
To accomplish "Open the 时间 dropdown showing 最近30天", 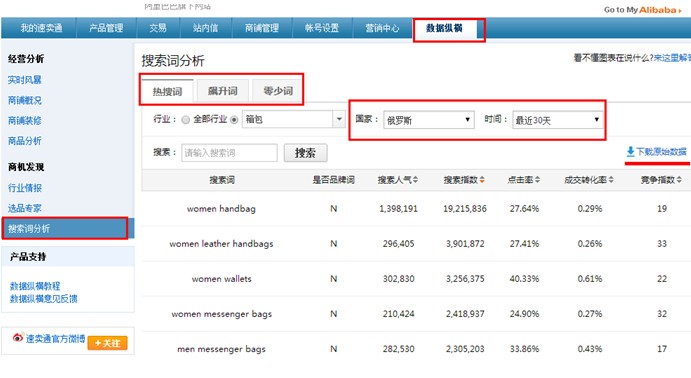I will [x=557, y=120].
